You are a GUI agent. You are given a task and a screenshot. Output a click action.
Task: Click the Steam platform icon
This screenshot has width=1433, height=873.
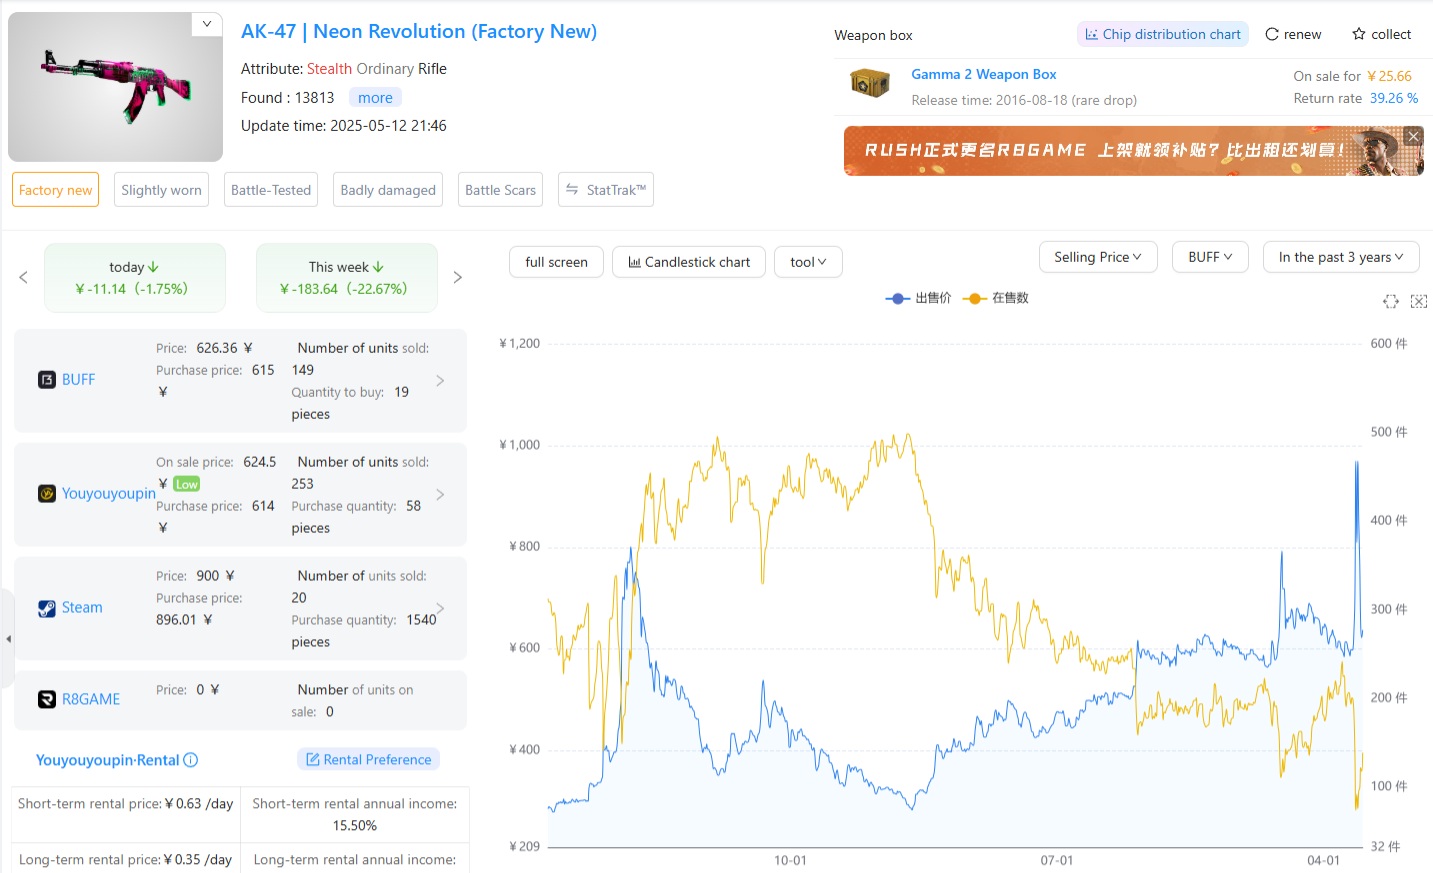47,608
